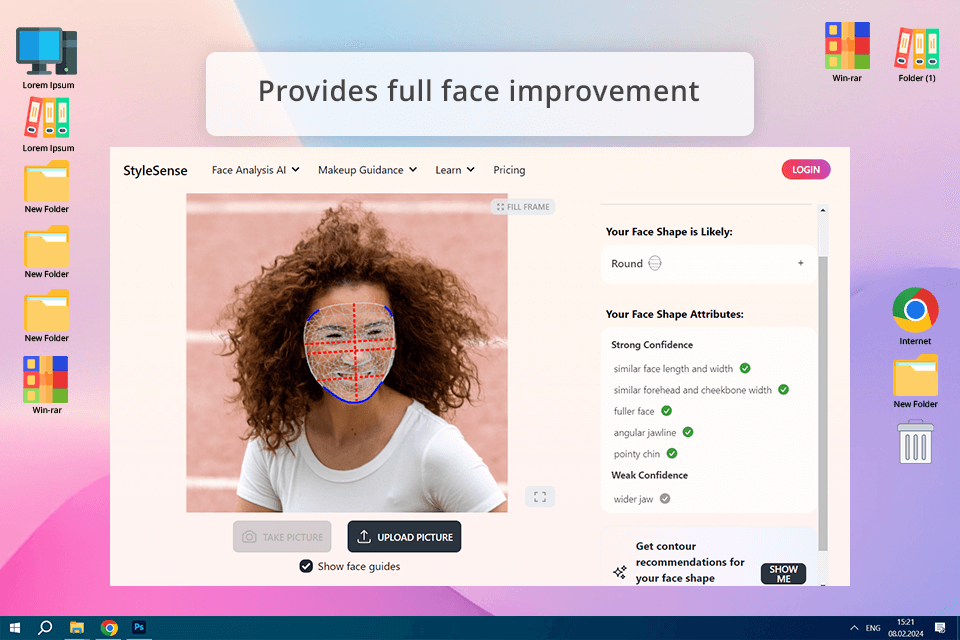Image resolution: width=960 pixels, height=640 pixels.
Task: Click the taskbar search icon
Action: [x=45, y=627]
